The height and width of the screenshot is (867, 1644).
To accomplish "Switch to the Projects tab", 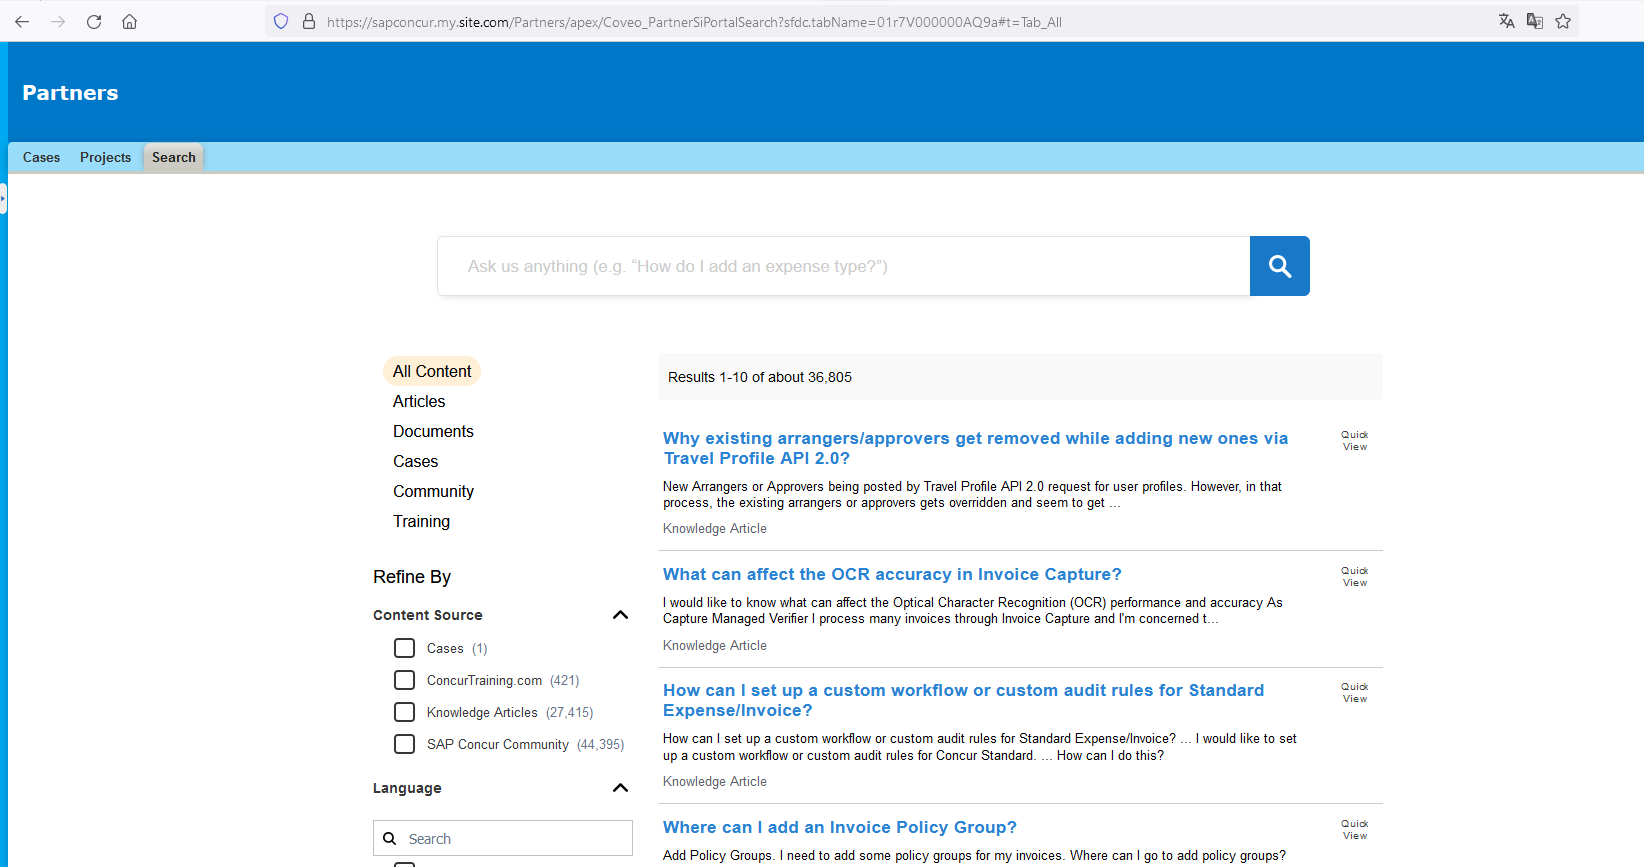I will coord(105,157).
